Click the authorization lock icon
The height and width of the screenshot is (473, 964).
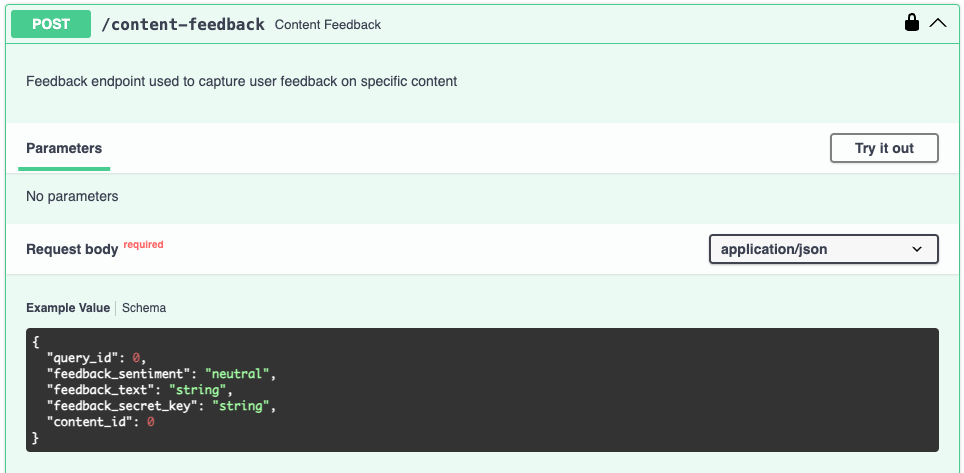pos(911,23)
